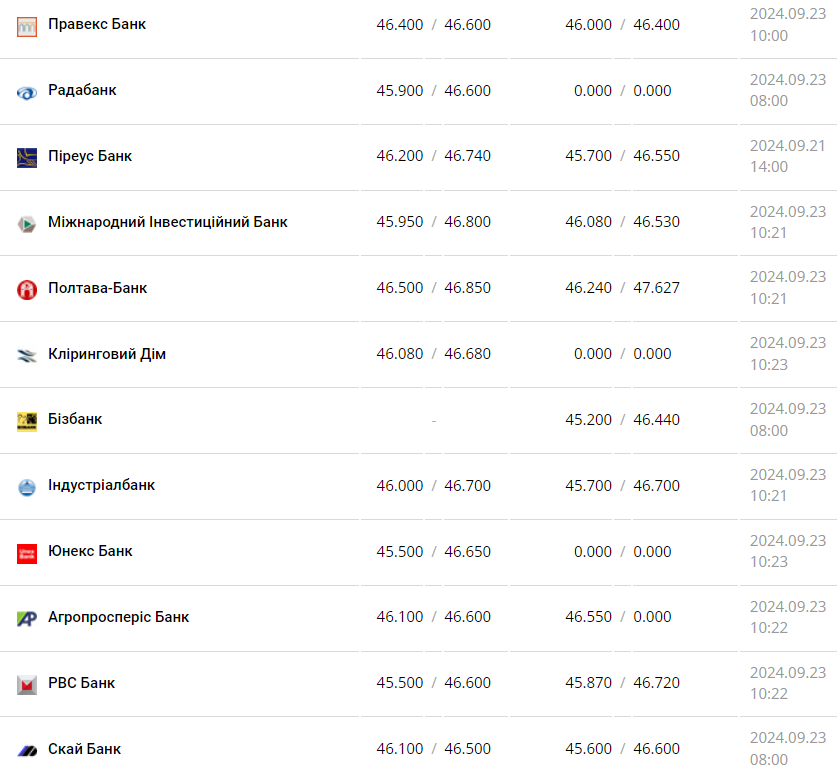Click the Радабанк logo icon
Screen dimensions: 837x775
pyautogui.click(x=27, y=92)
